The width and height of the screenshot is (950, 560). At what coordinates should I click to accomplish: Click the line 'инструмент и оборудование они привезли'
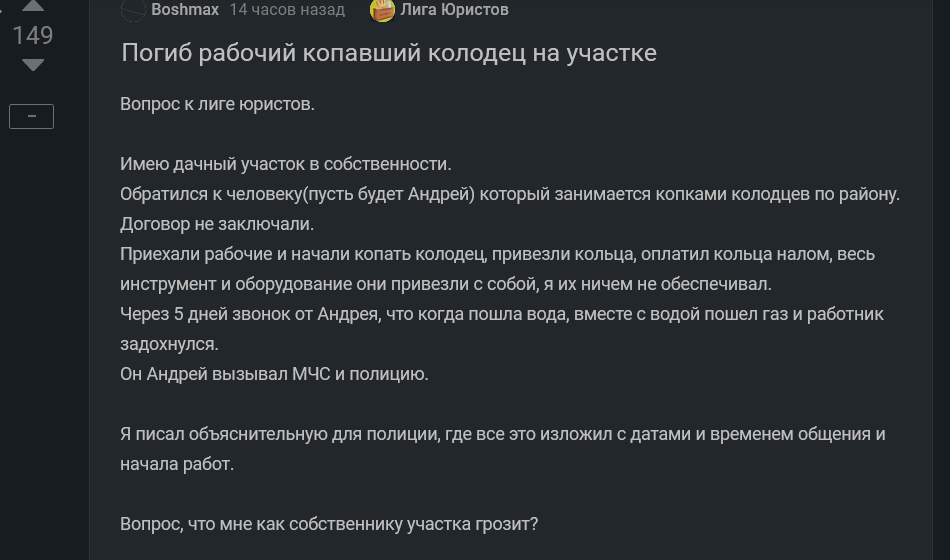point(445,284)
